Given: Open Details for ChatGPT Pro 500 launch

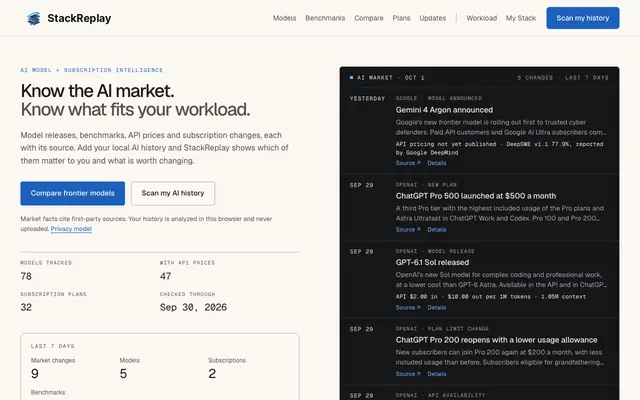Looking at the screenshot, I should click(436, 229).
